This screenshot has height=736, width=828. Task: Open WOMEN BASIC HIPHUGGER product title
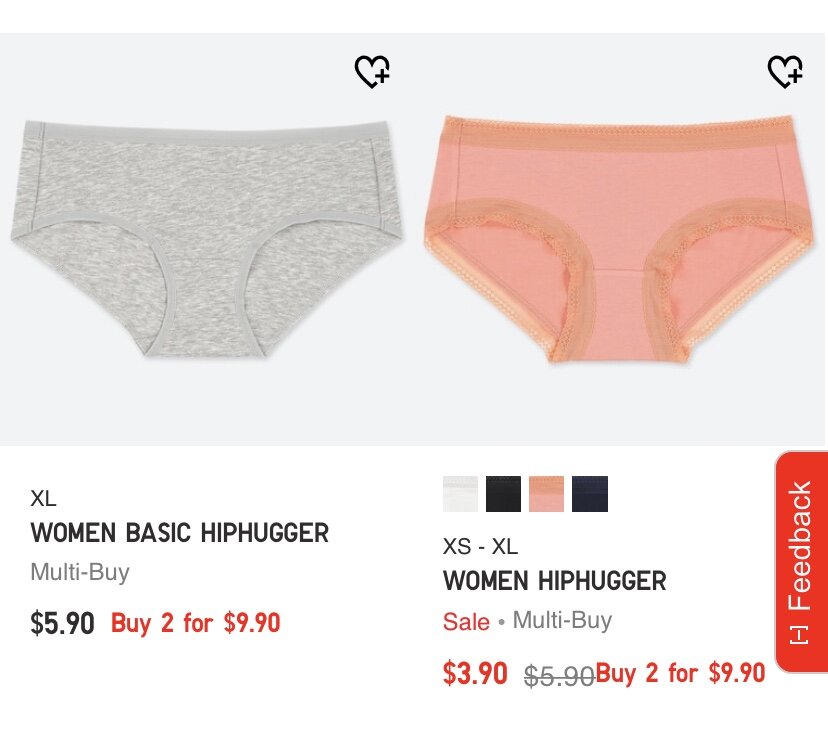[x=180, y=532]
